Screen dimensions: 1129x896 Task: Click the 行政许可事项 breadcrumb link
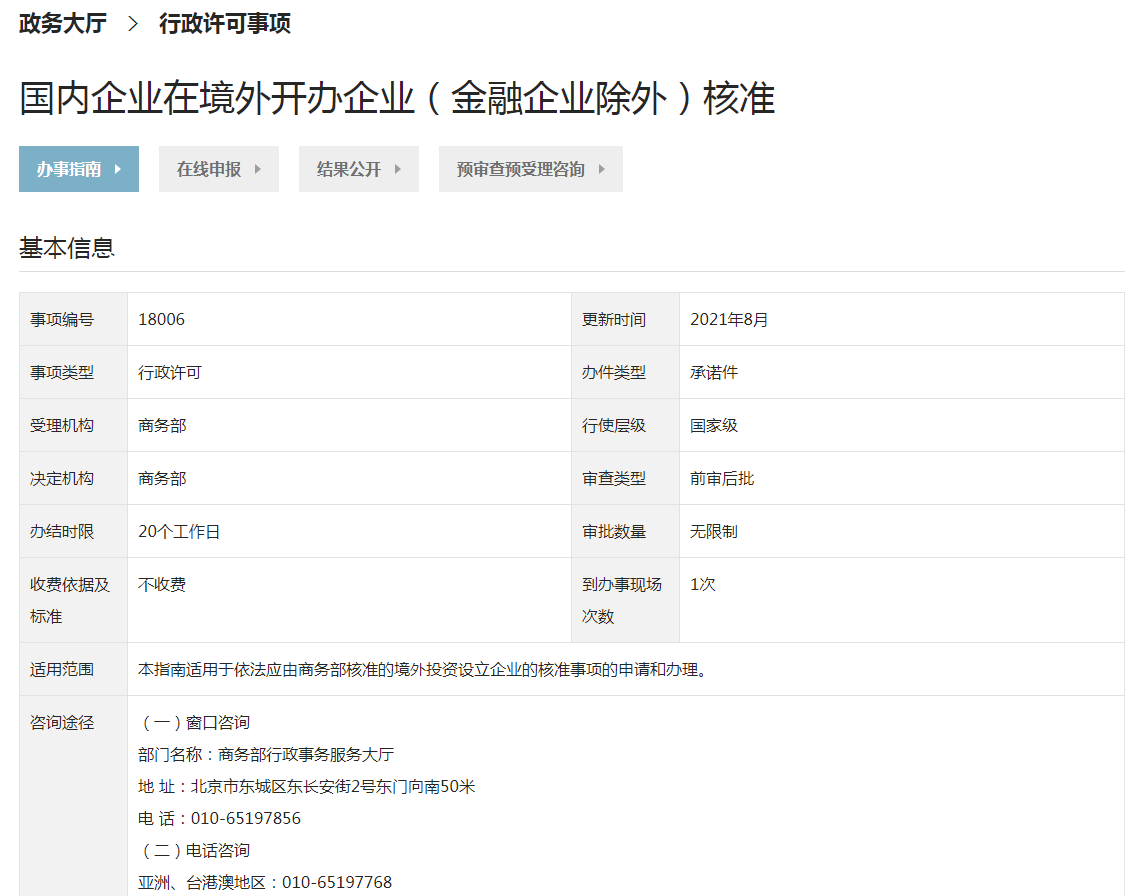point(225,24)
